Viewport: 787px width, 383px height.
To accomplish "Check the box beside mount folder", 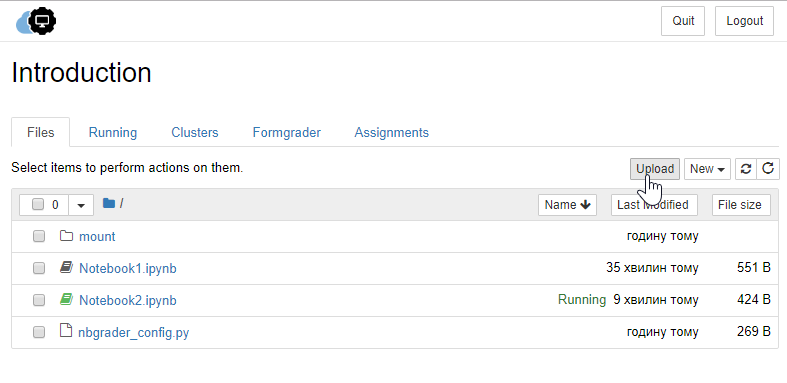I will pos(39,236).
